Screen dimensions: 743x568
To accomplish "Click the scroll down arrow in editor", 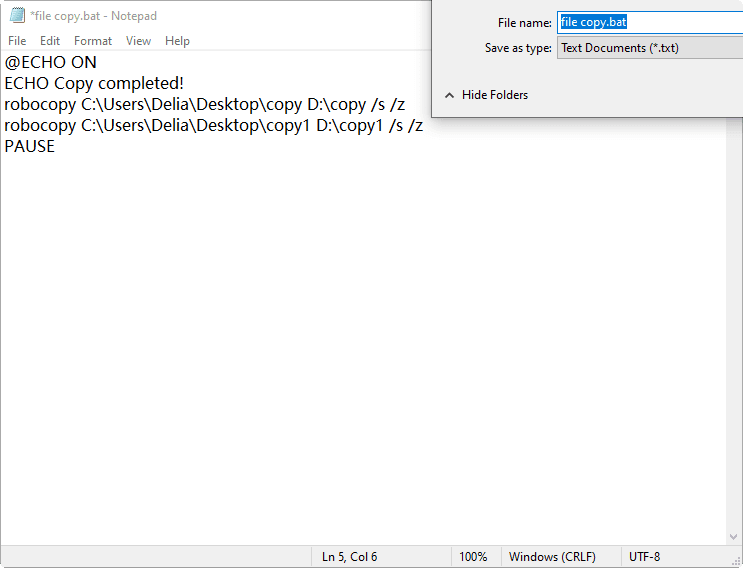I will pos(734,536).
